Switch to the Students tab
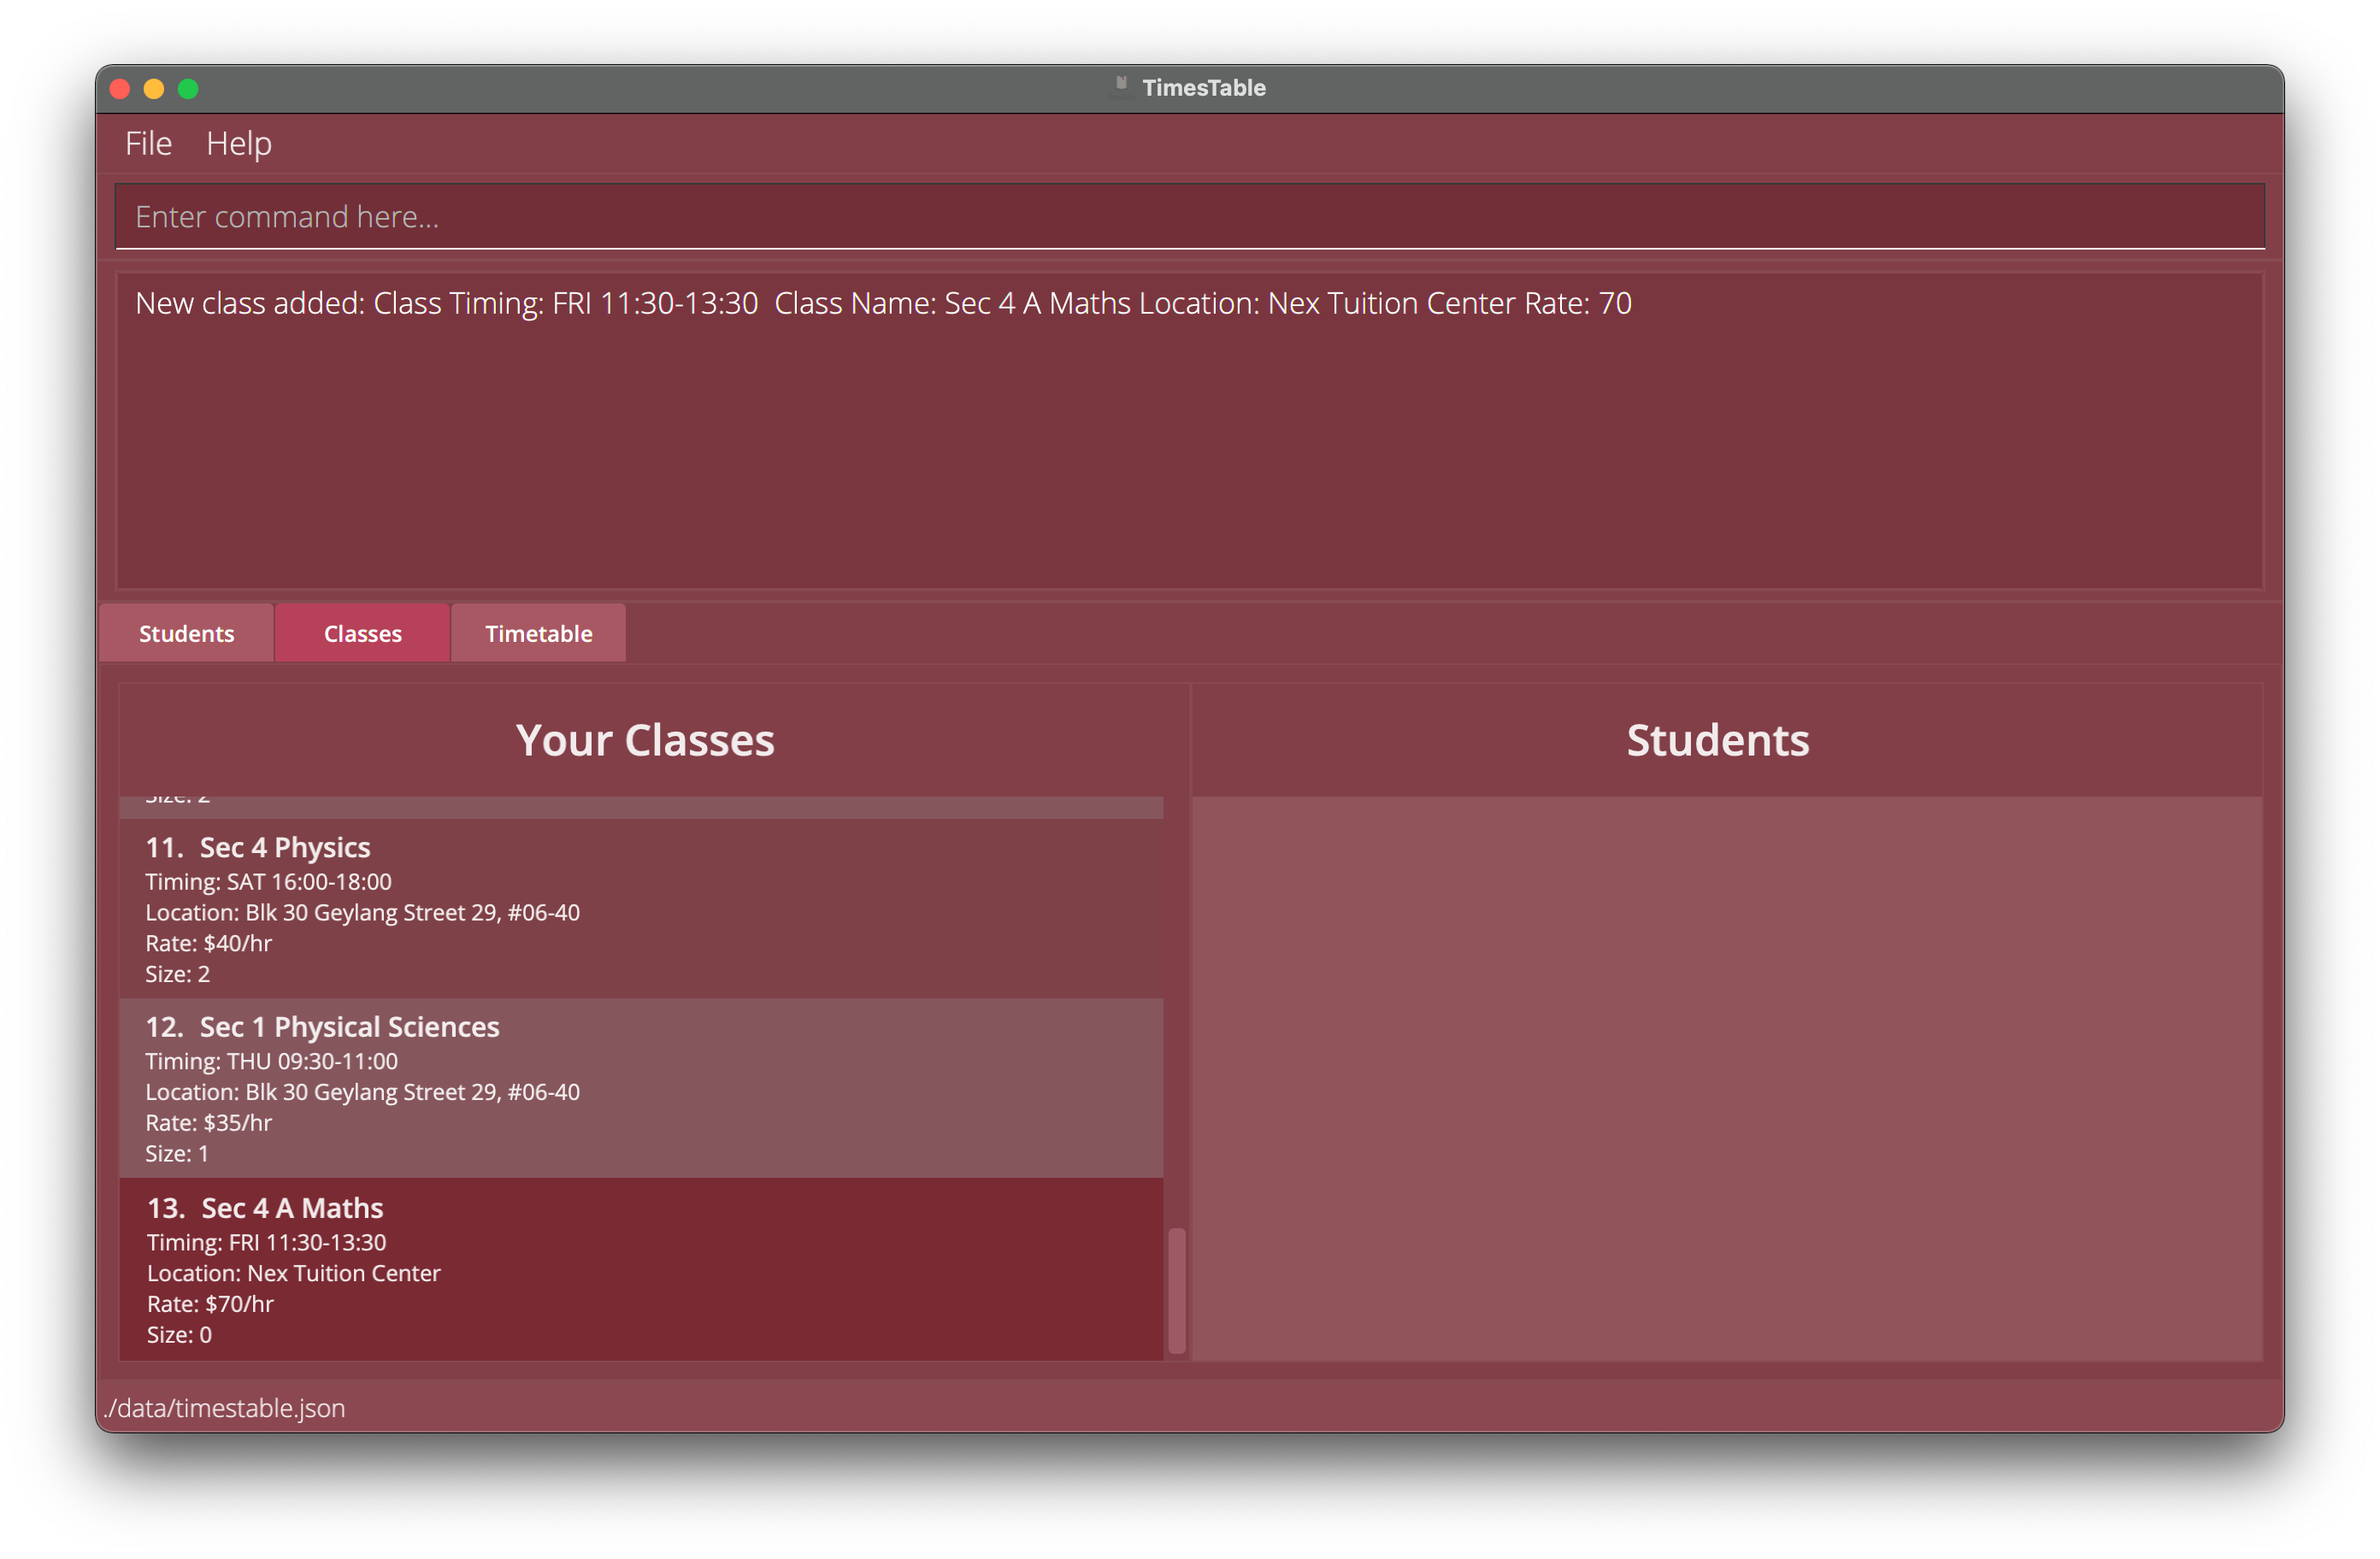 186,633
